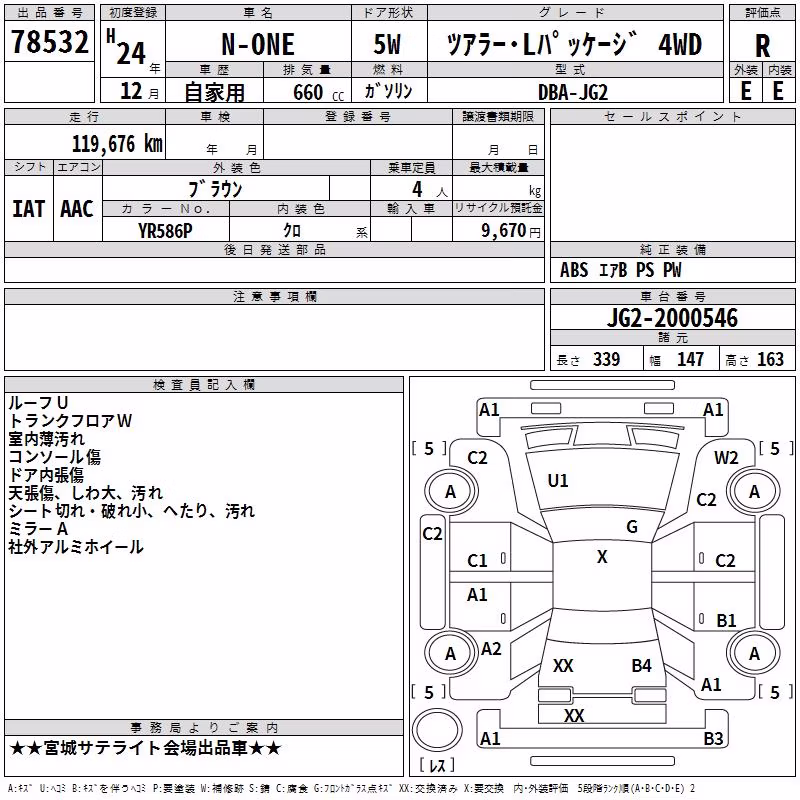800x800 pixels.
Task: Click the seating capacity 4 人
Action: 430,190
